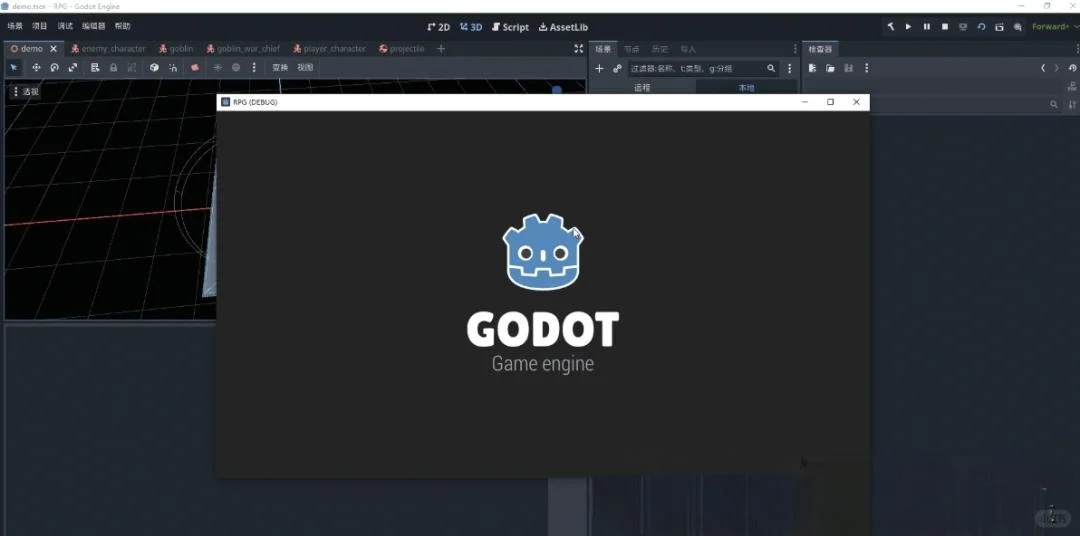Open the 透视 perspective view menu
Image resolution: width=1080 pixels, height=536 pixels.
[x=25, y=91]
